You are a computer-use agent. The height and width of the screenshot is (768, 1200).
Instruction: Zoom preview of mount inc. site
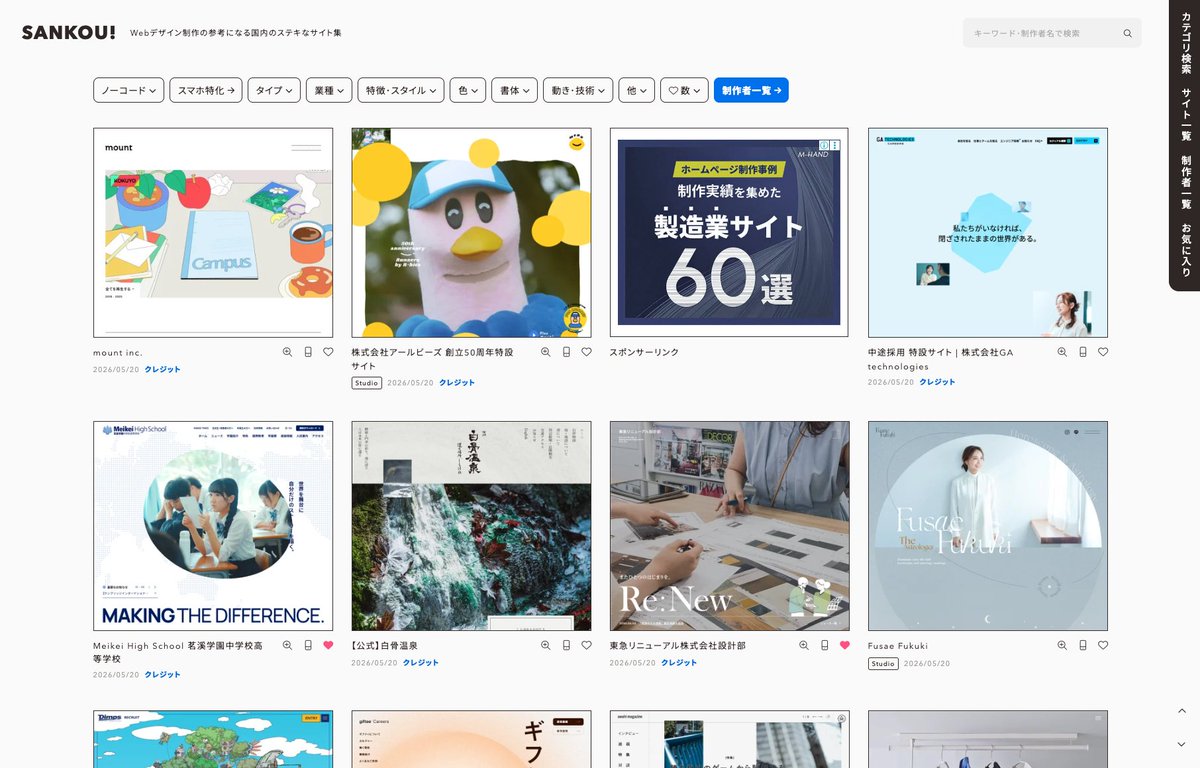[x=287, y=352]
